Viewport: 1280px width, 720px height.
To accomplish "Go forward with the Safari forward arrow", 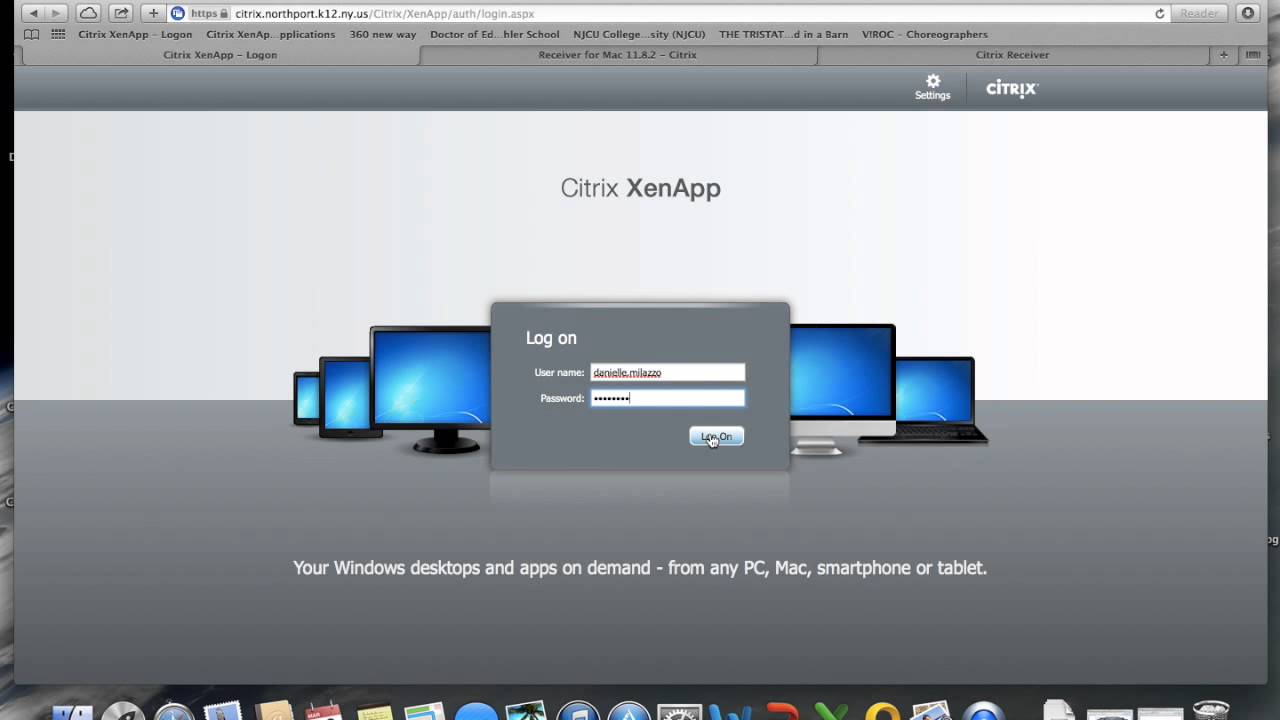I will pos(56,13).
